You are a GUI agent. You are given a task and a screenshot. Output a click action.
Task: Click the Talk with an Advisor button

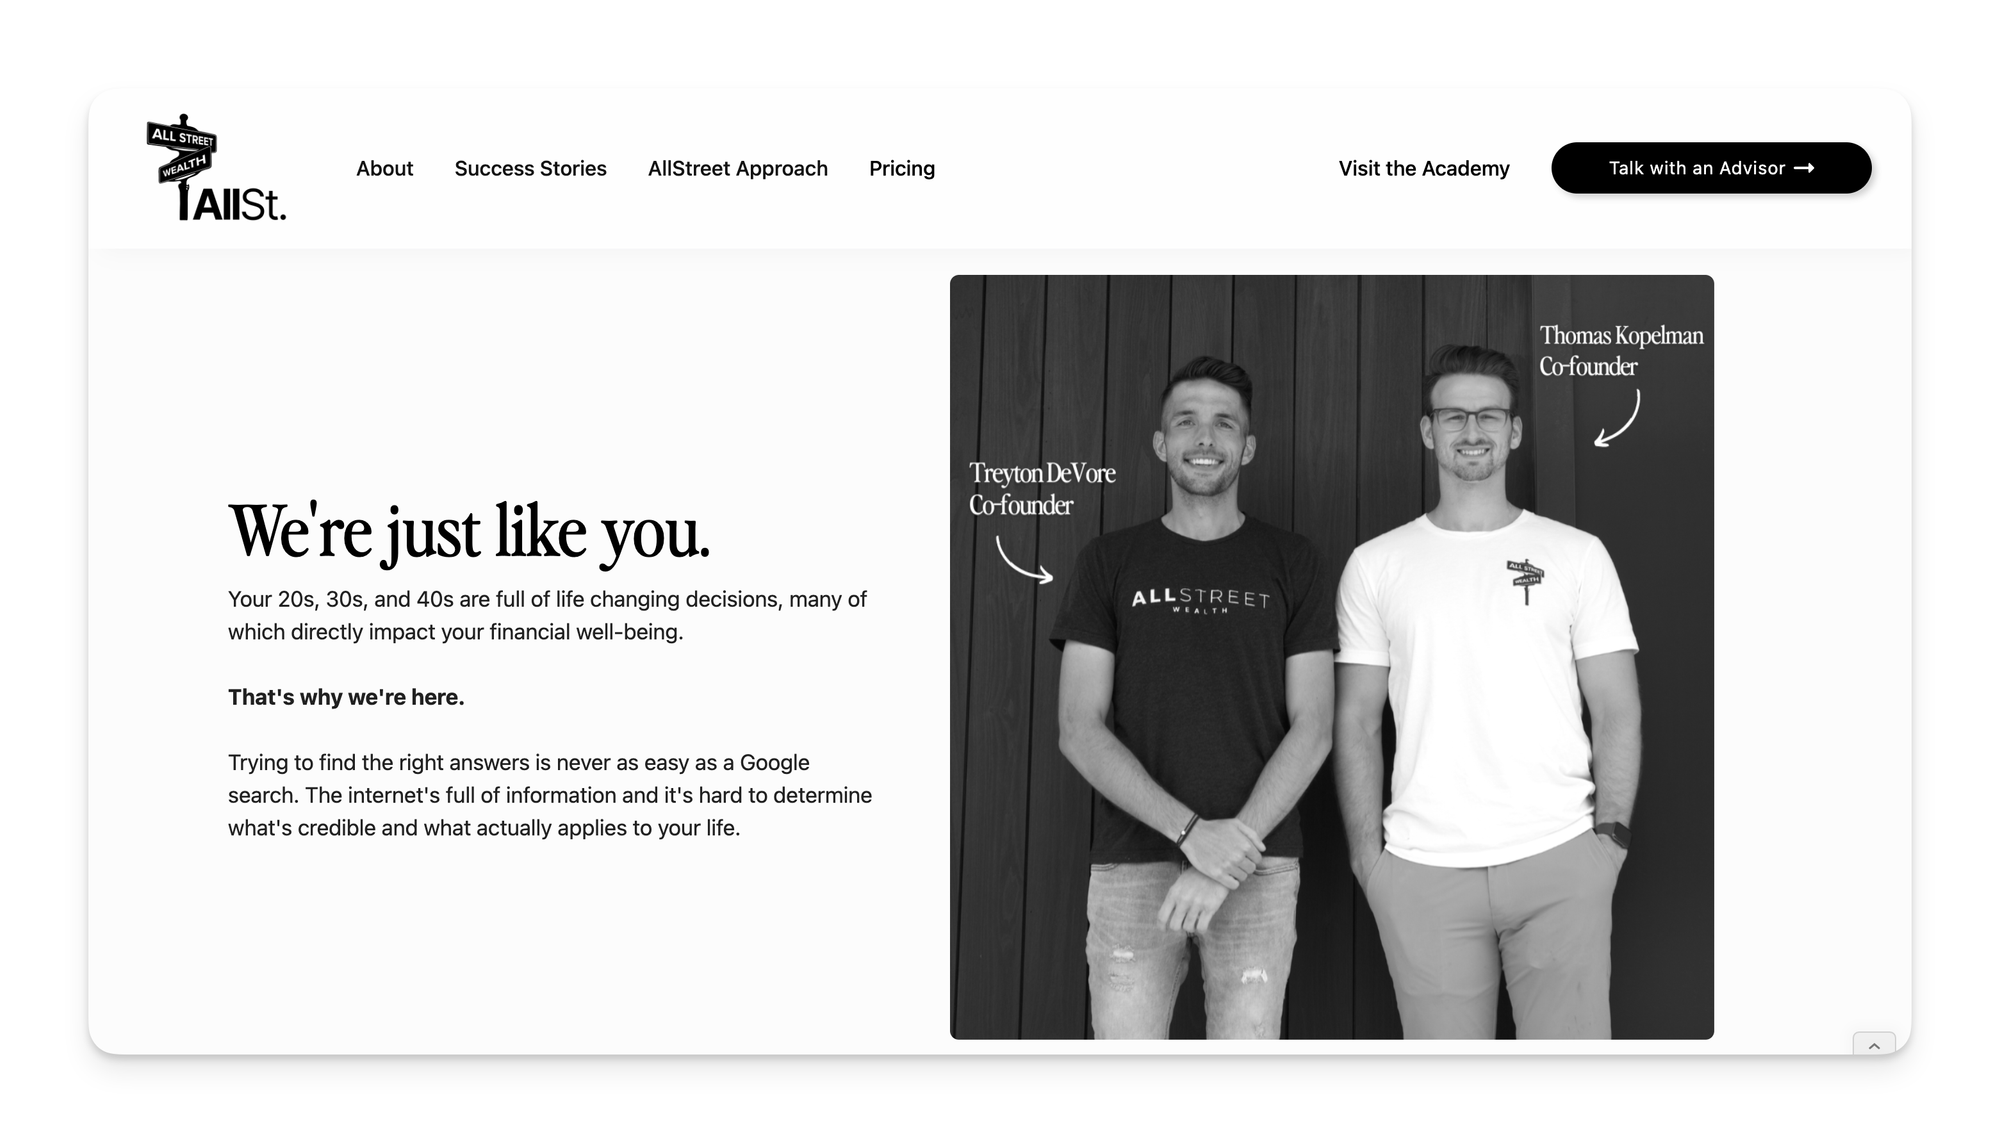[x=1711, y=168]
